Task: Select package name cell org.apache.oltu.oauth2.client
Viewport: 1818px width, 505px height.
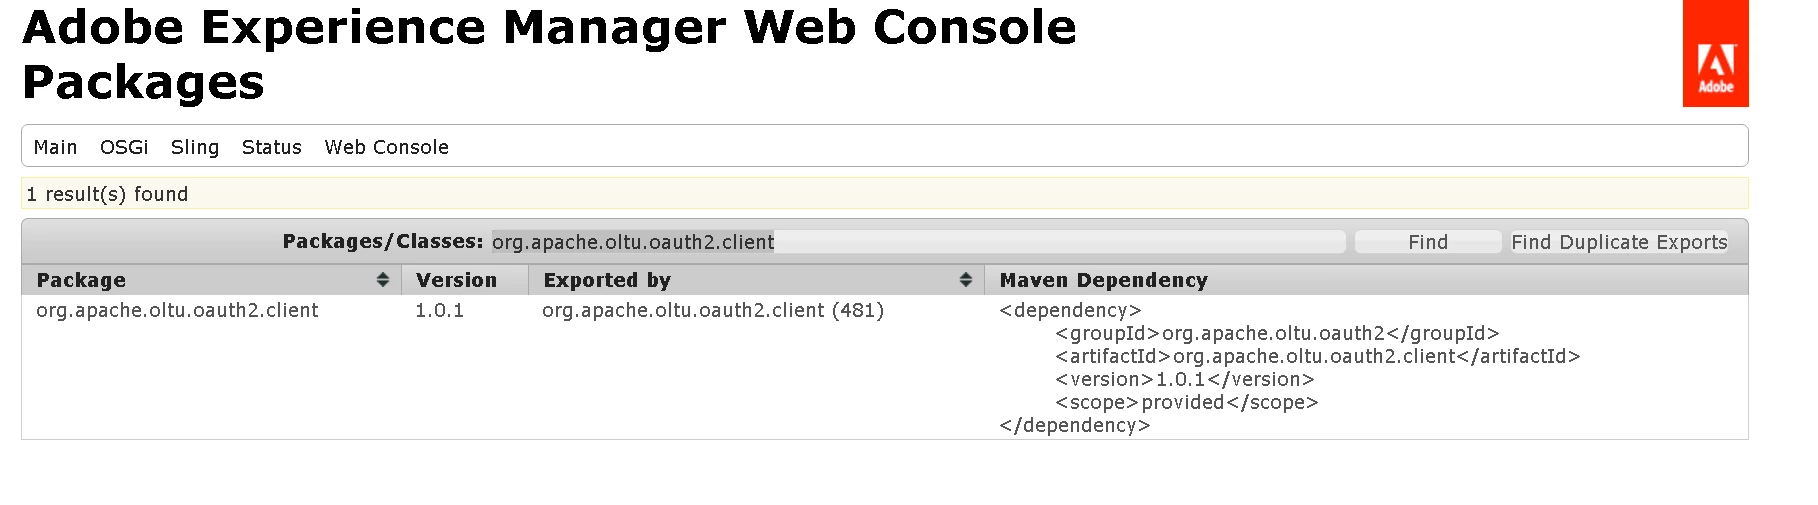Action: coord(177,310)
